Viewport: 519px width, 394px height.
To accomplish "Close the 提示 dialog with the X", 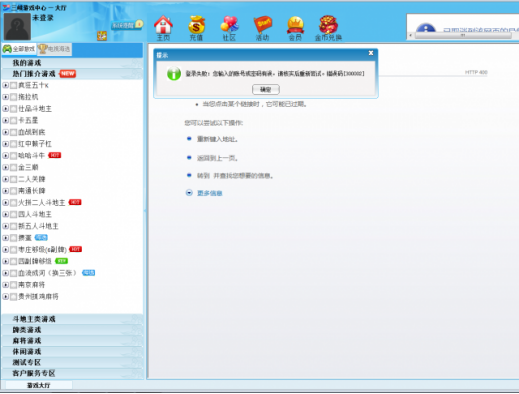I will click(x=371, y=53).
